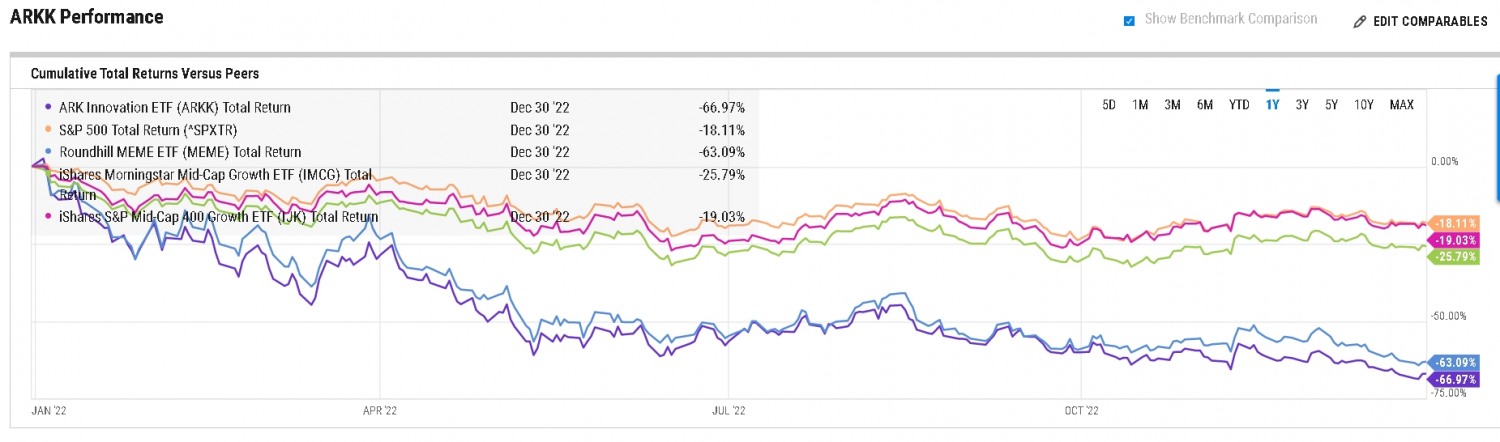Click the orange S&P 500 legend dot

50,130
